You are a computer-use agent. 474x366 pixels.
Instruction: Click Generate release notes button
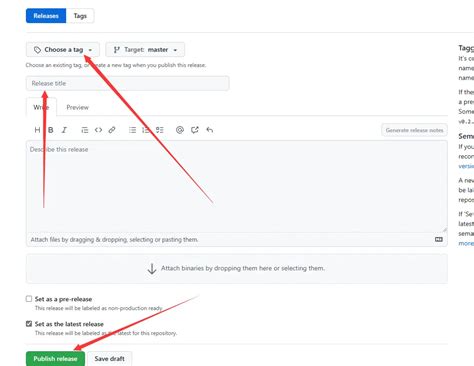click(x=414, y=130)
